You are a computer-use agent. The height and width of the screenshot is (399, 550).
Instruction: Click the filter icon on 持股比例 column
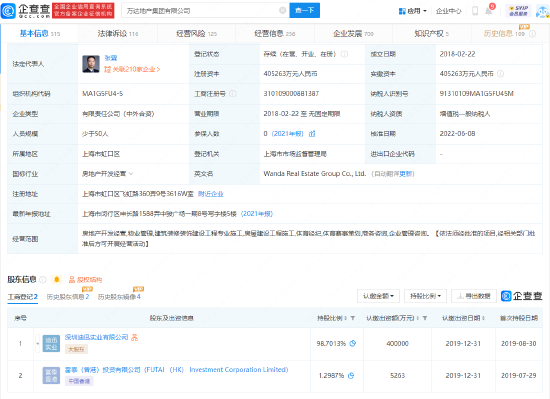point(353,318)
